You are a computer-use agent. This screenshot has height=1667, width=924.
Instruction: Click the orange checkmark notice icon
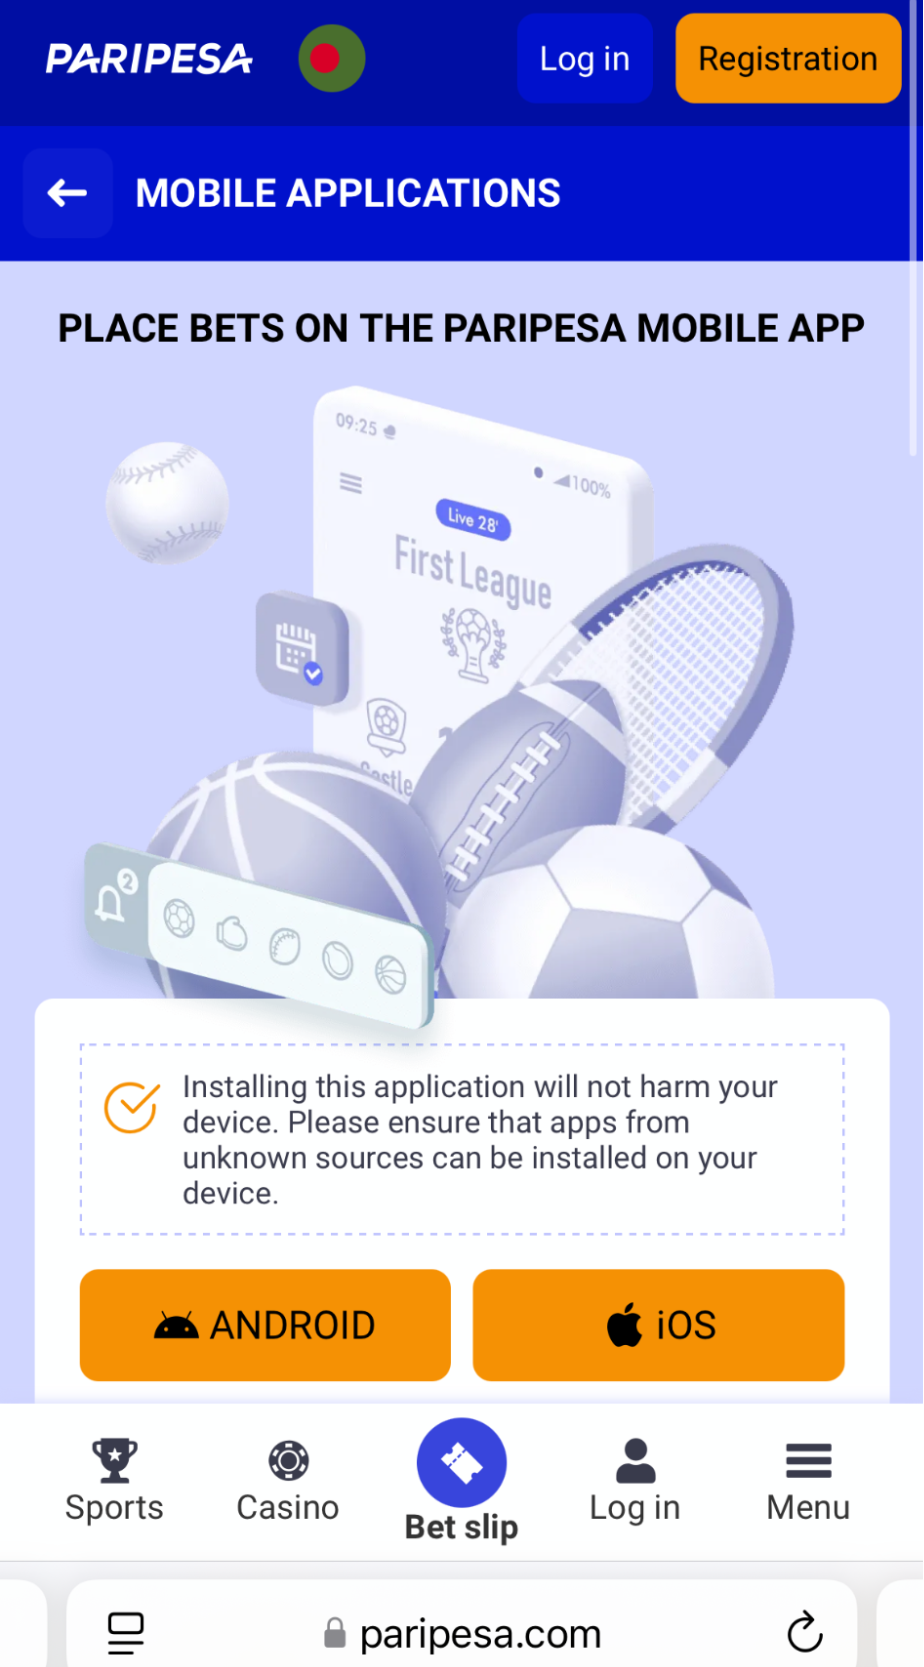tap(132, 1108)
